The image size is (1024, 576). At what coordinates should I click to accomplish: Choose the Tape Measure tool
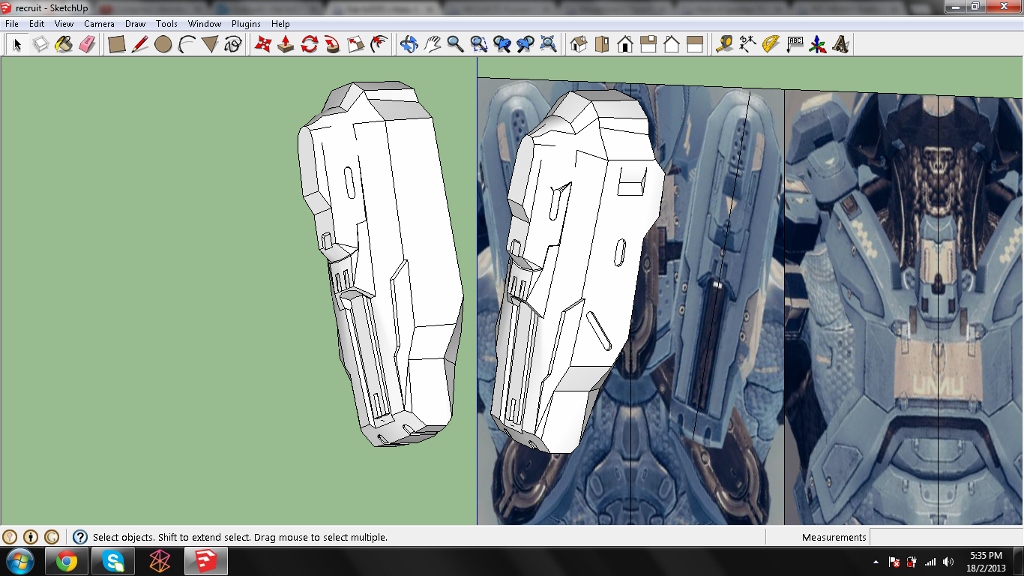724,44
